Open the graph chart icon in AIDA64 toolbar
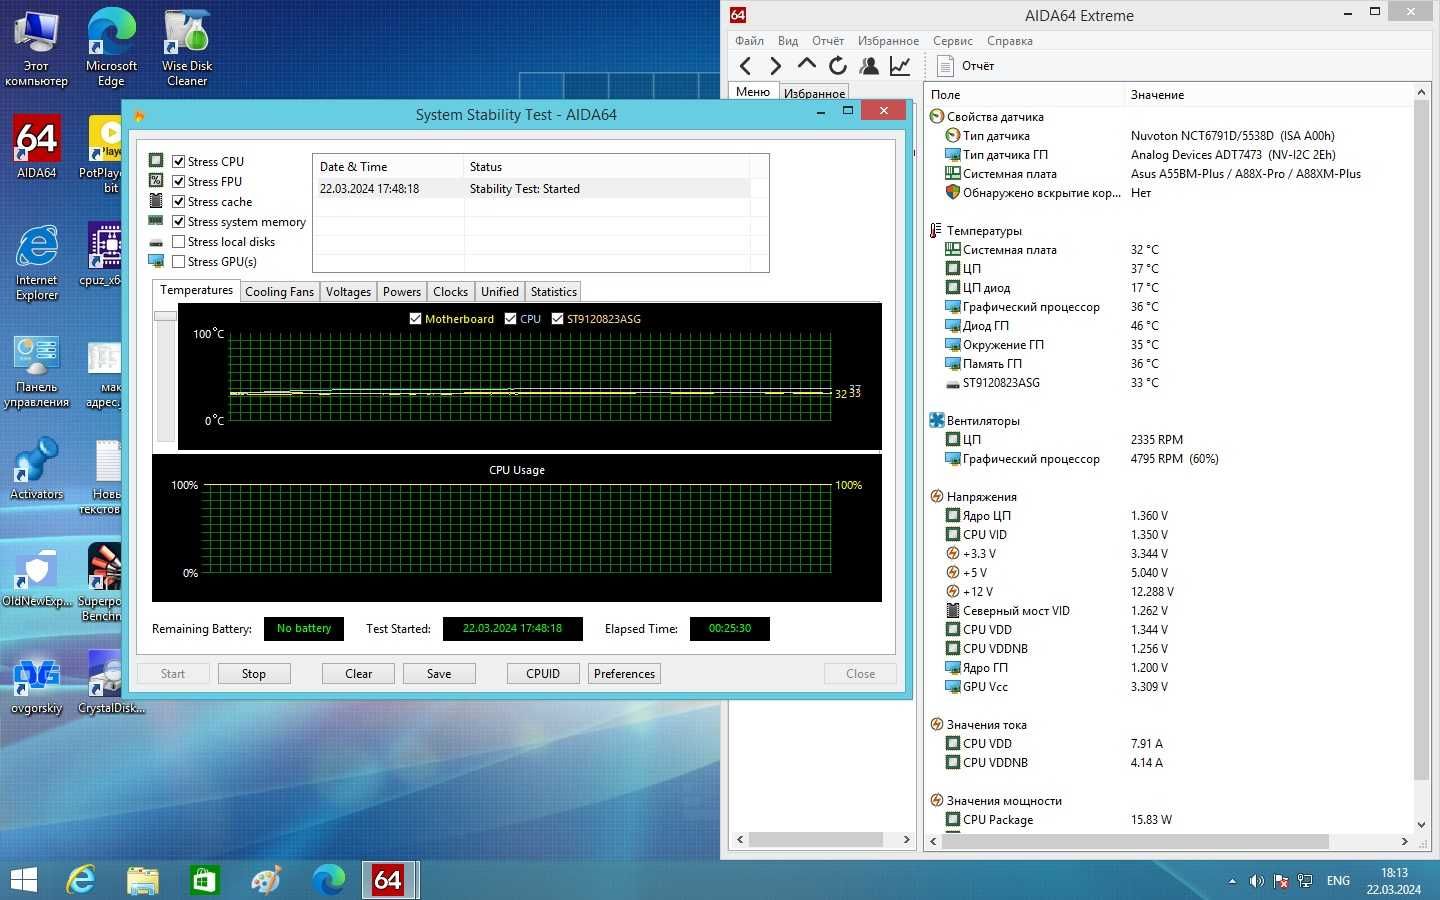Viewport: 1440px width, 900px height. (900, 66)
